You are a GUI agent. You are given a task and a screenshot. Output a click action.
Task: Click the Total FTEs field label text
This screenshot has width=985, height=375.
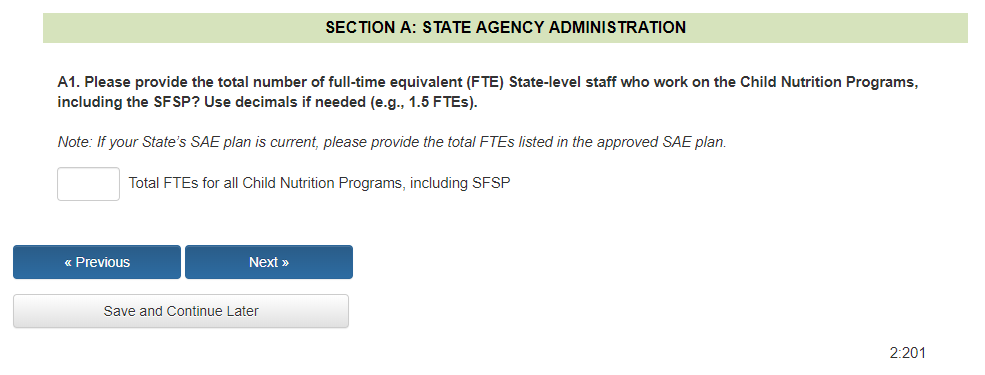click(x=319, y=183)
